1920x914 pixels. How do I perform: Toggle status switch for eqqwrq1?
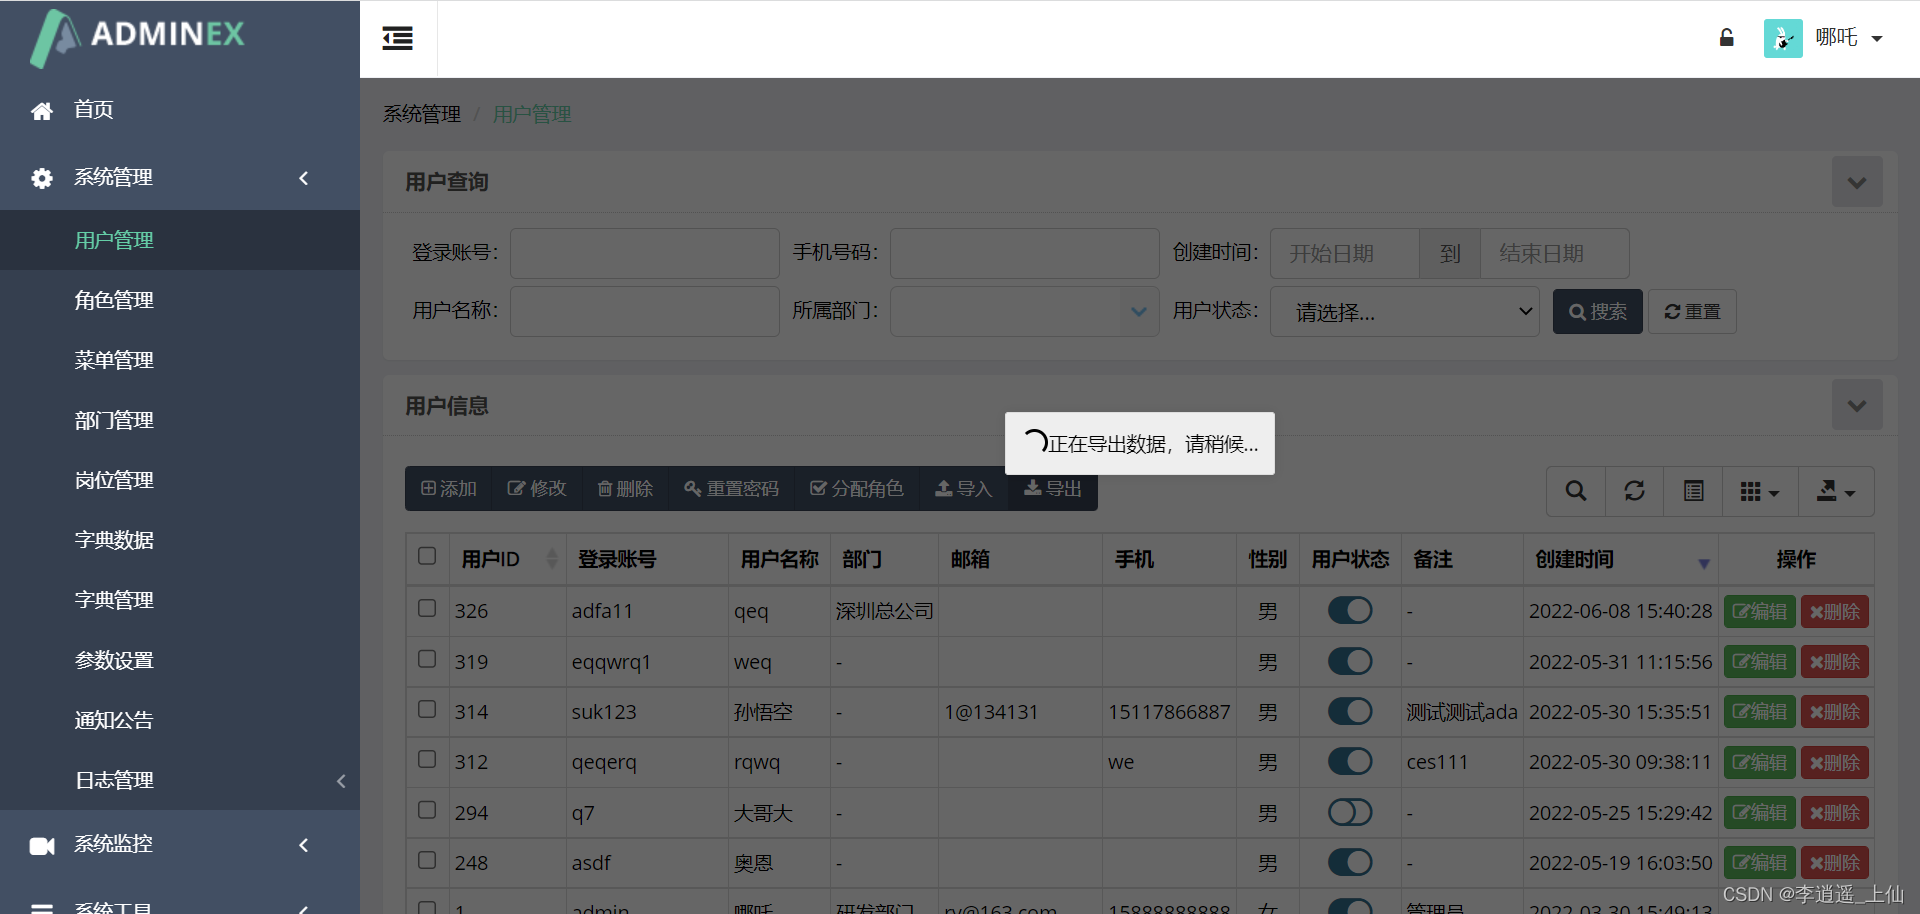(1350, 661)
